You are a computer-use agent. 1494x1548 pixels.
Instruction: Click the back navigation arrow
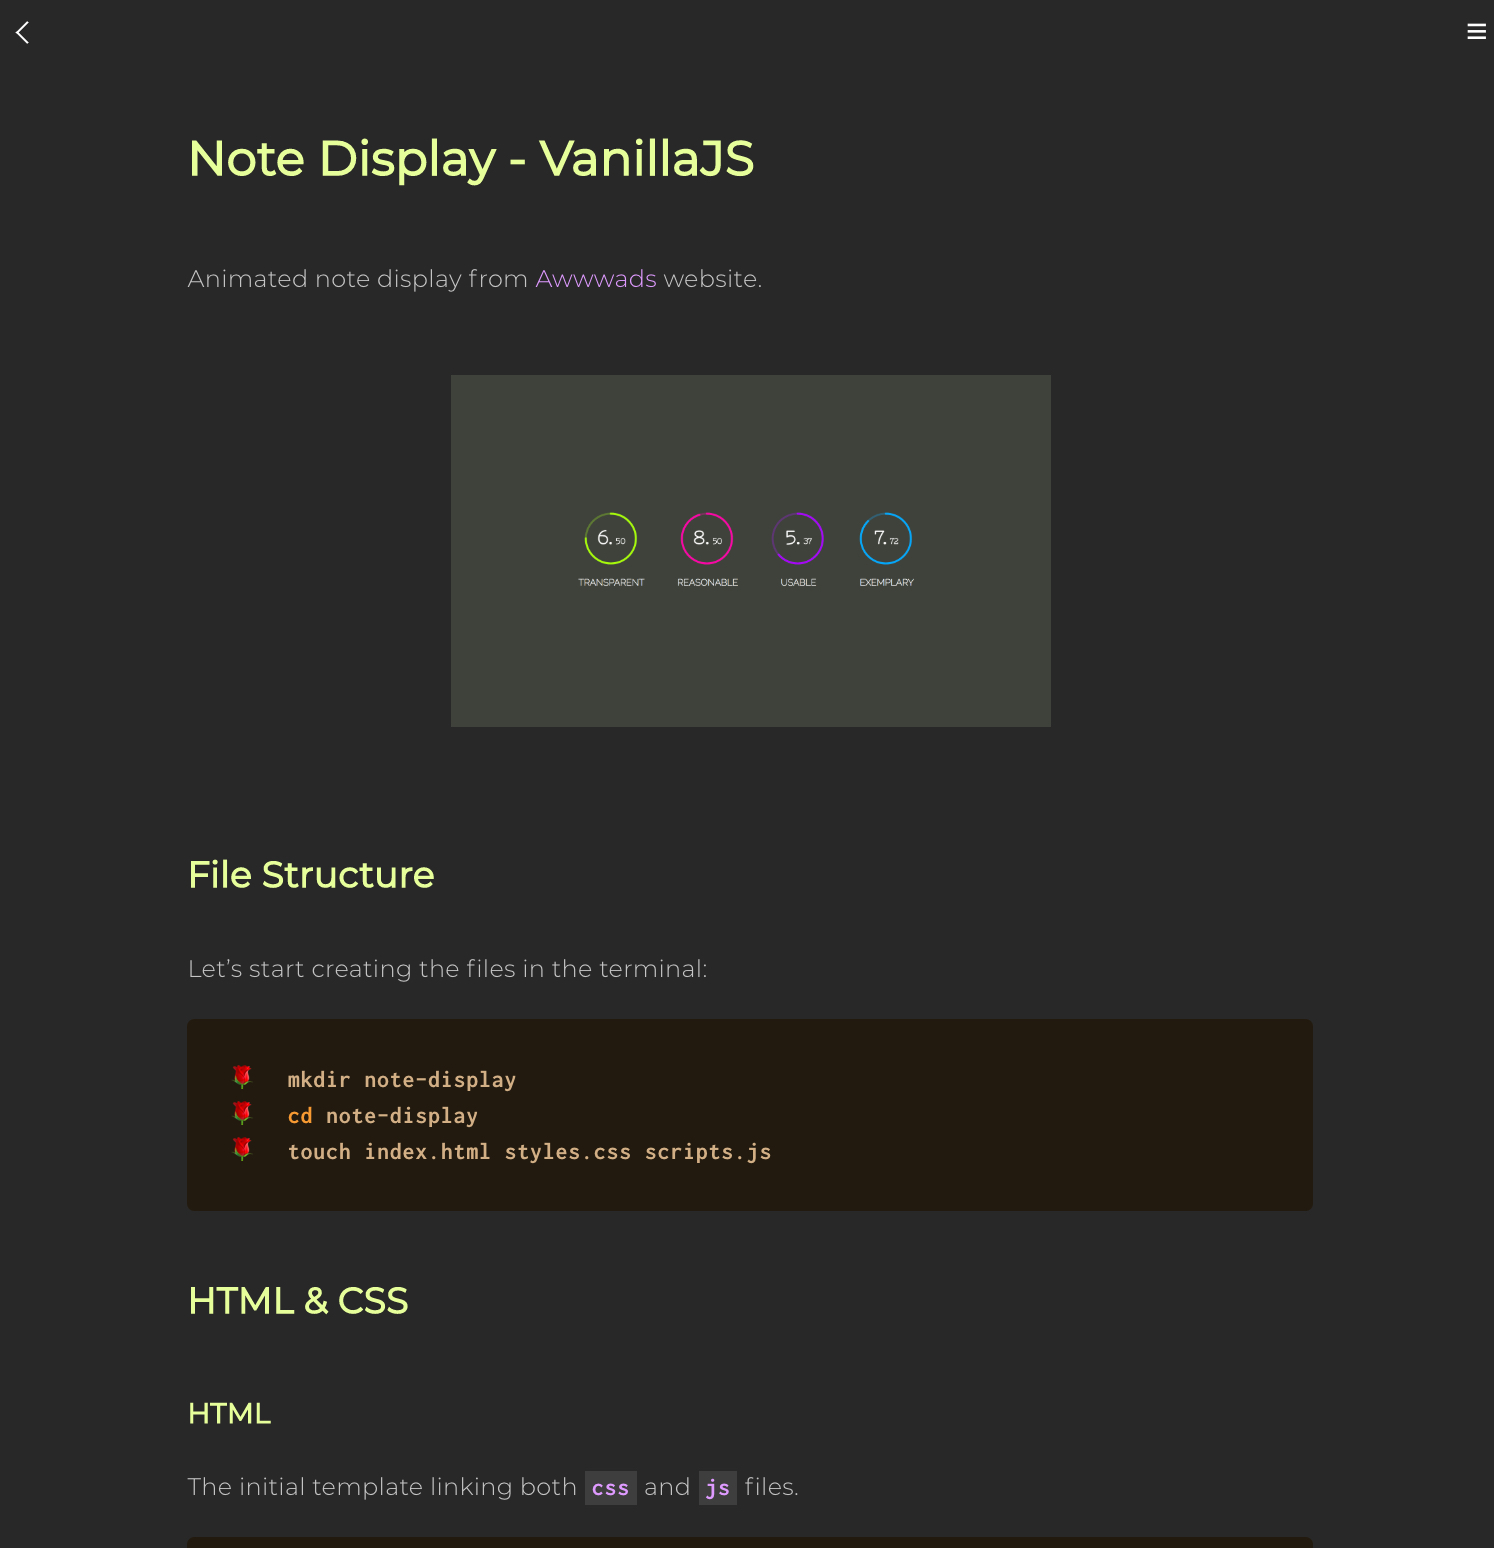22,32
